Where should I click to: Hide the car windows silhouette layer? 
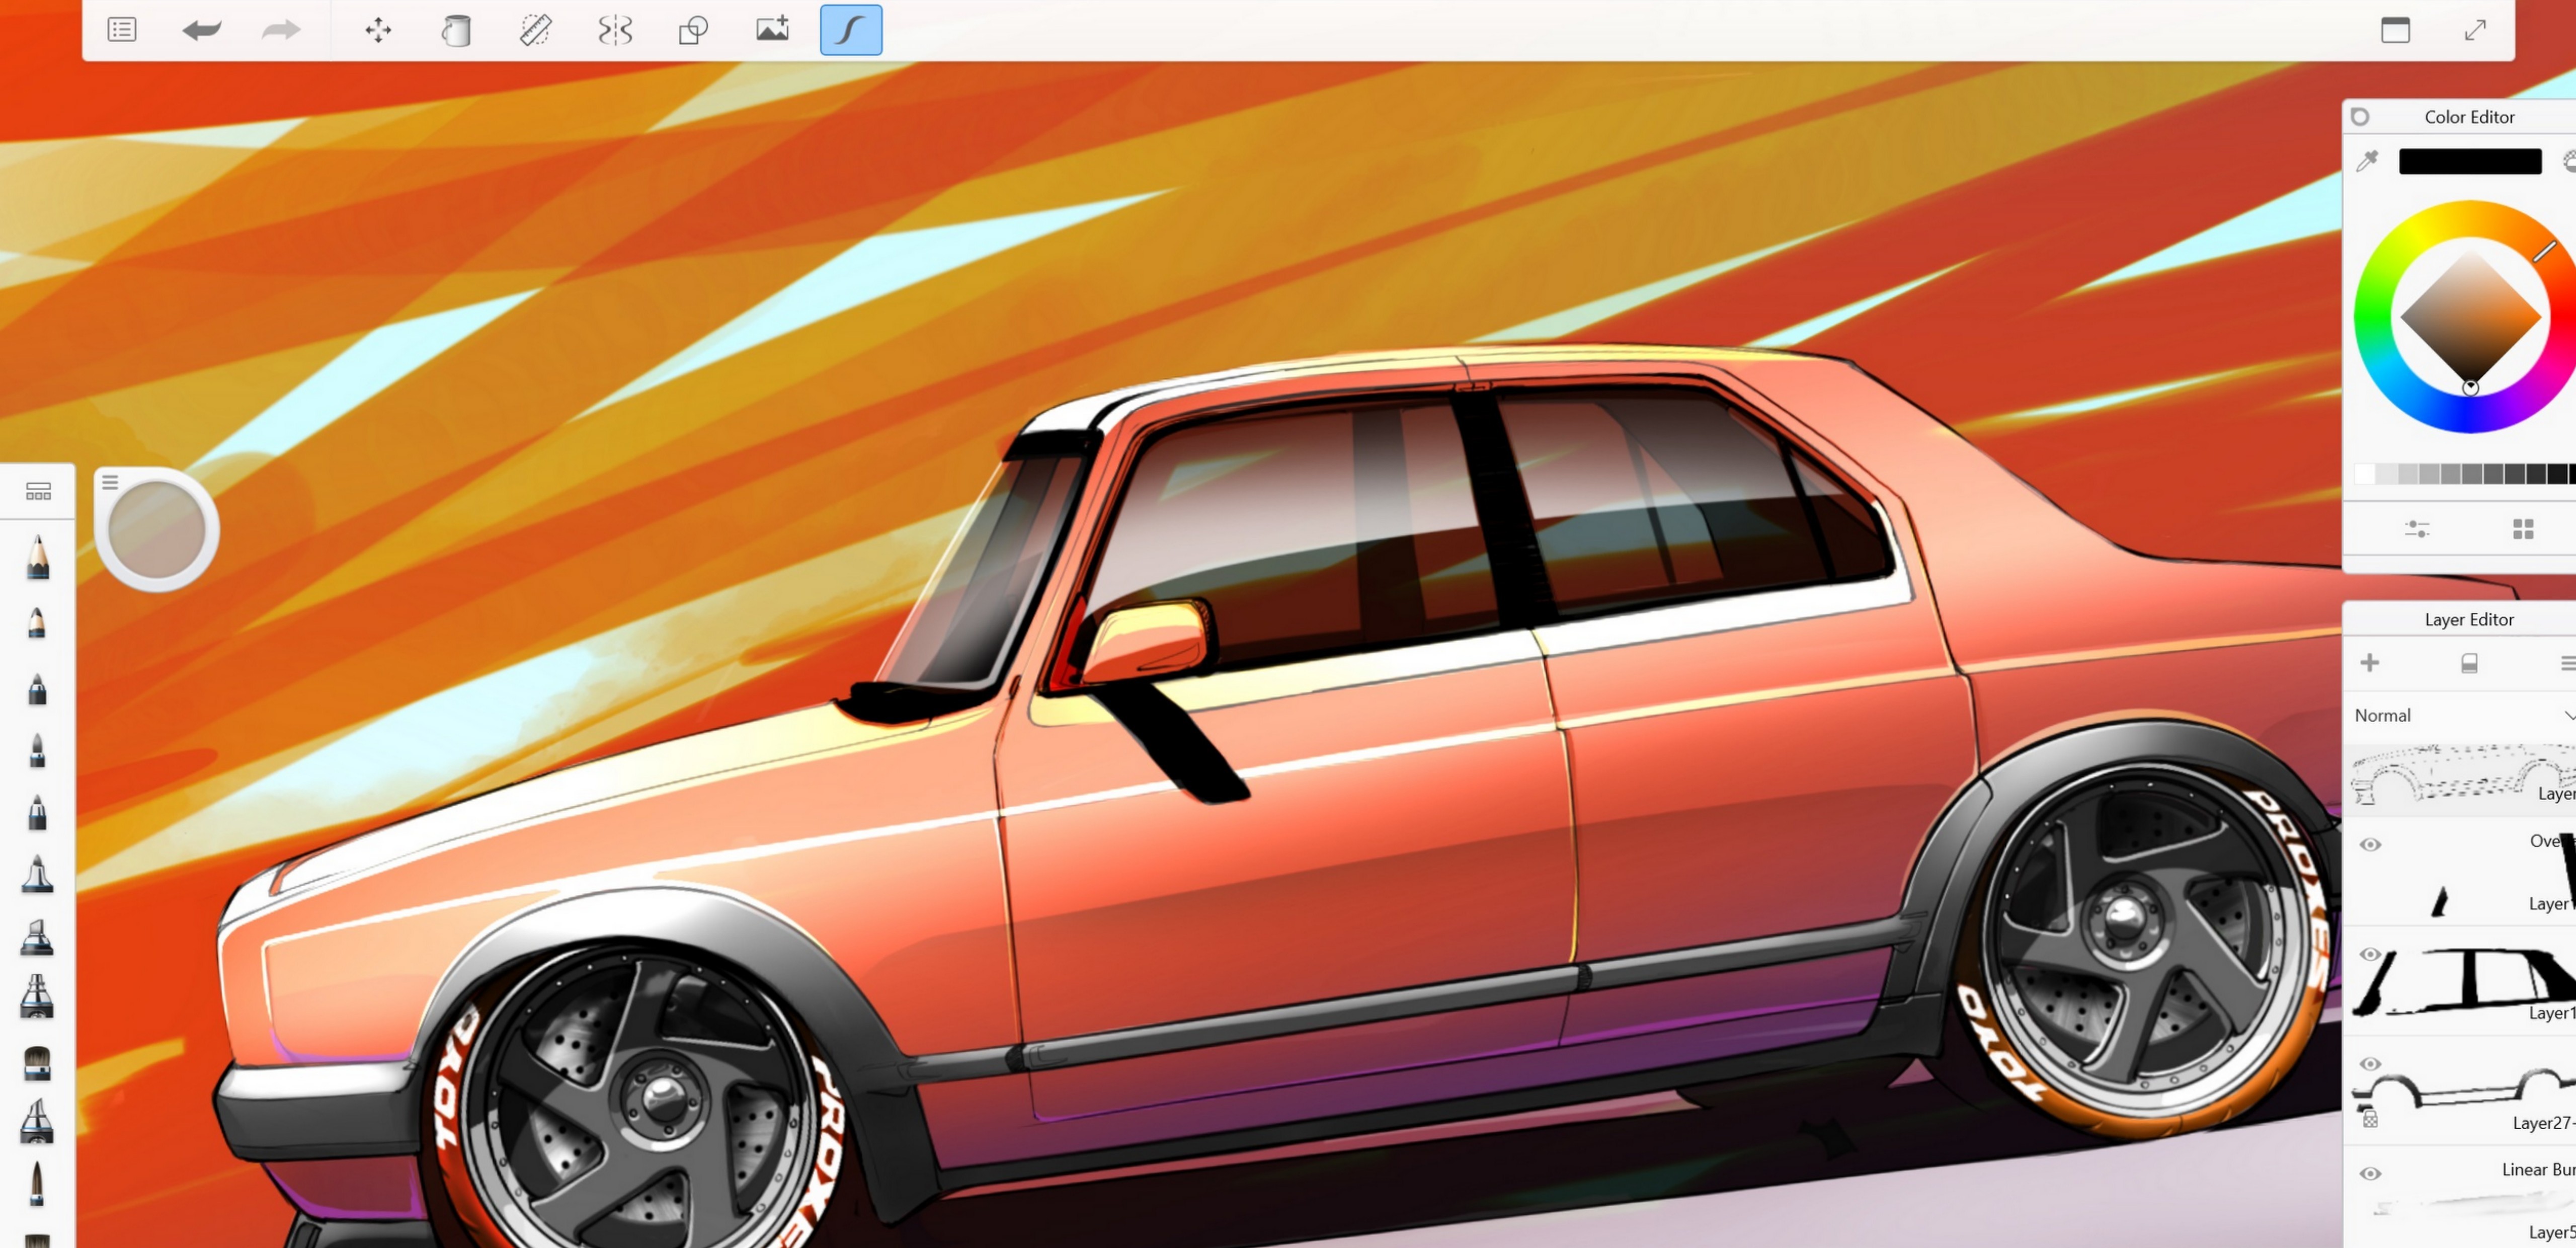tap(2369, 954)
